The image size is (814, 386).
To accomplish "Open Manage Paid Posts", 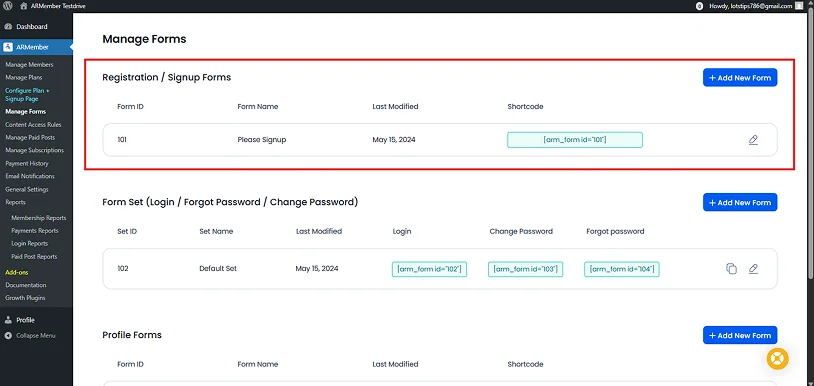I will 30,137.
